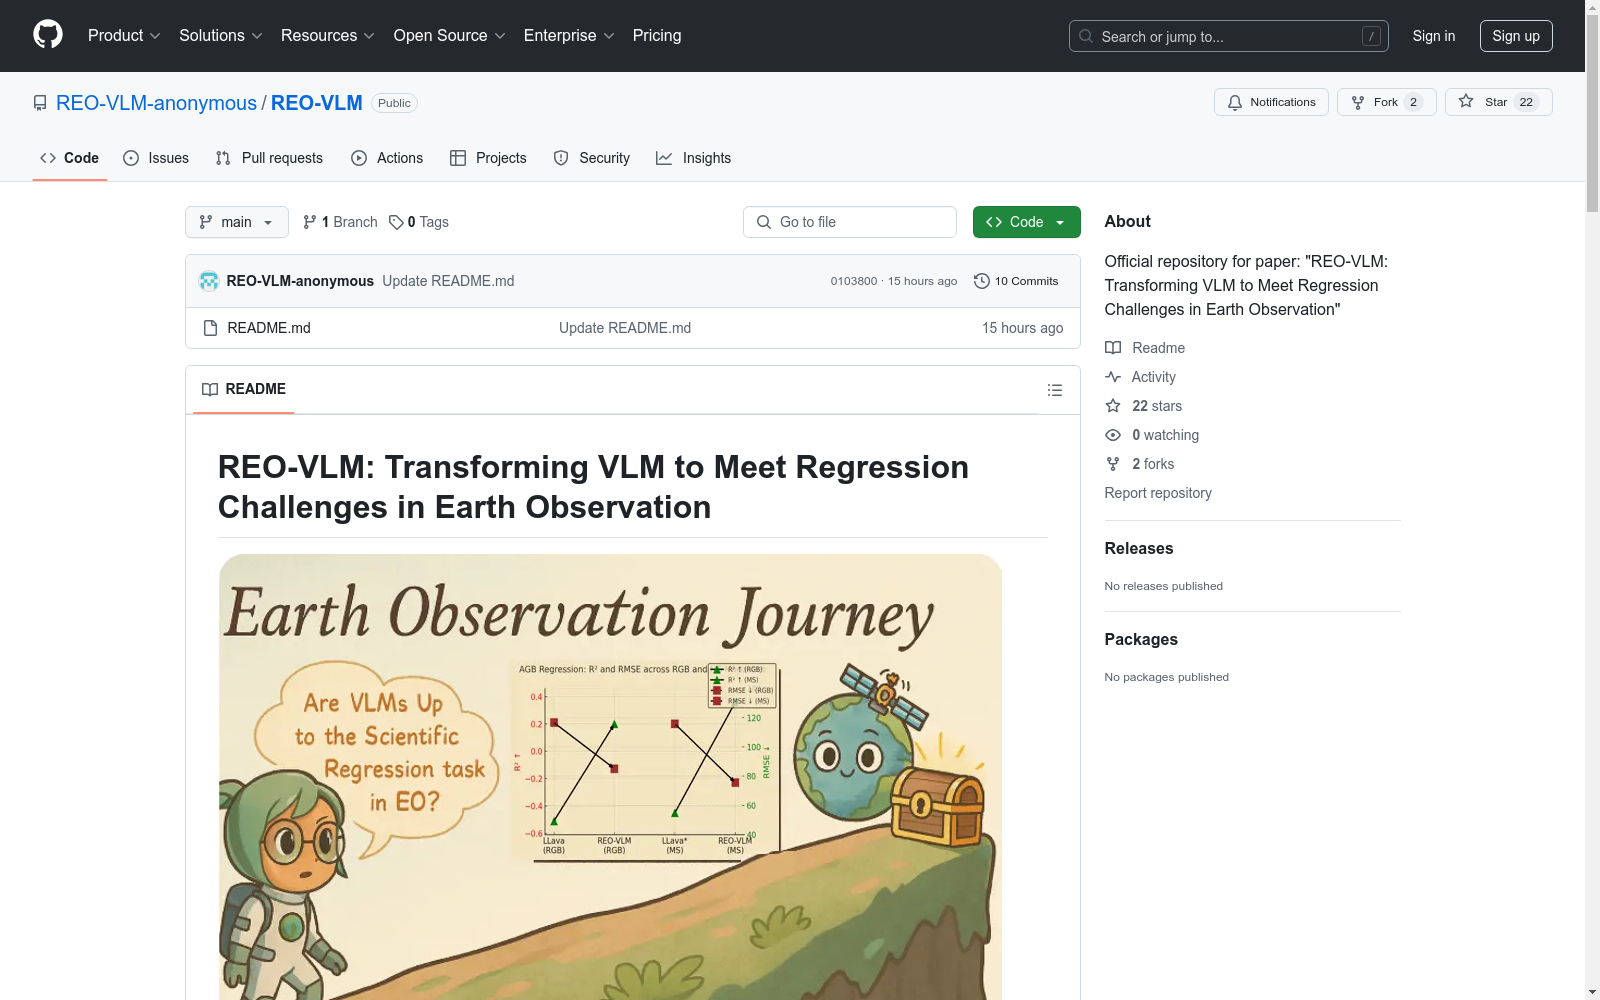Click the repository book icon beside REO-VLM-anonymous
1600x1000 pixels.
[x=40, y=103]
